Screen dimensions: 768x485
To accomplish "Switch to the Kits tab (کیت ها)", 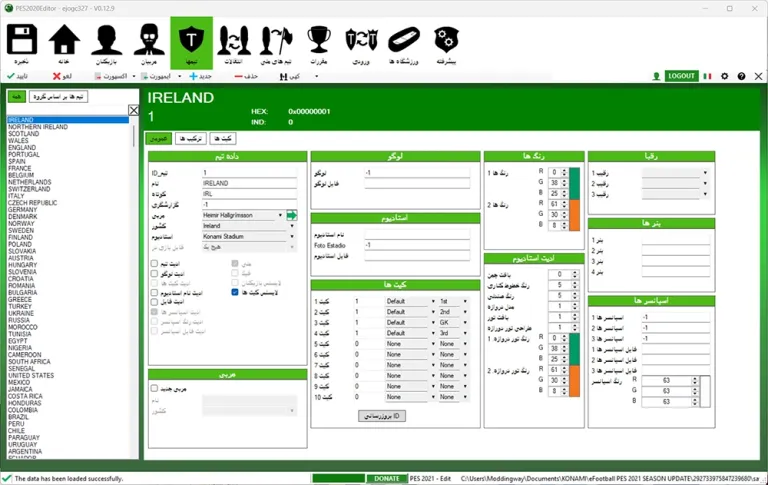I will (223, 139).
